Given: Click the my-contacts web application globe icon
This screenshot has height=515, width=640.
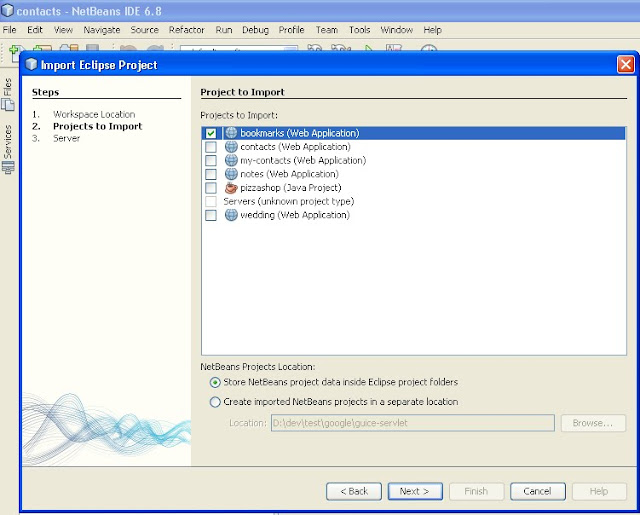Looking at the screenshot, I should pyautogui.click(x=231, y=160).
